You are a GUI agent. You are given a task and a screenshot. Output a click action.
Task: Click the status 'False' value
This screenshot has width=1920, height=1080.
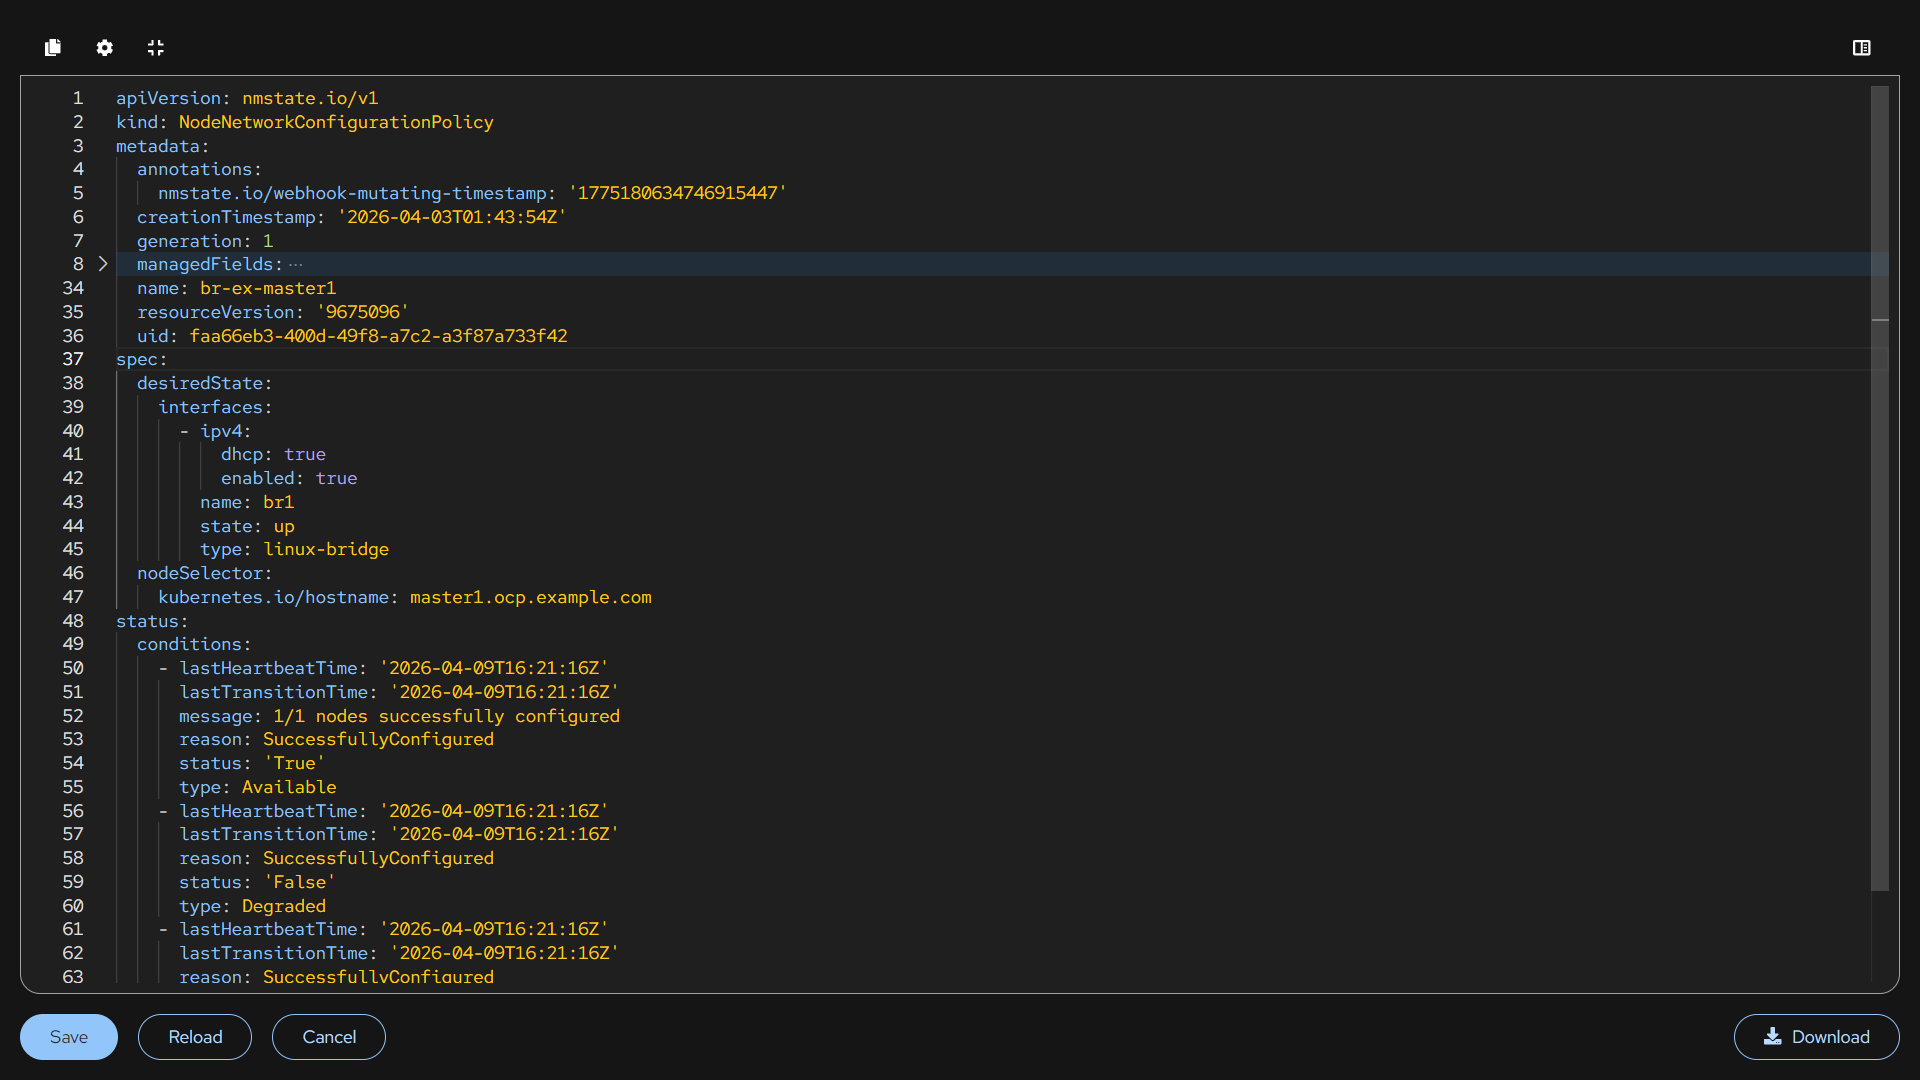pyautogui.click(x=300, y=882)
